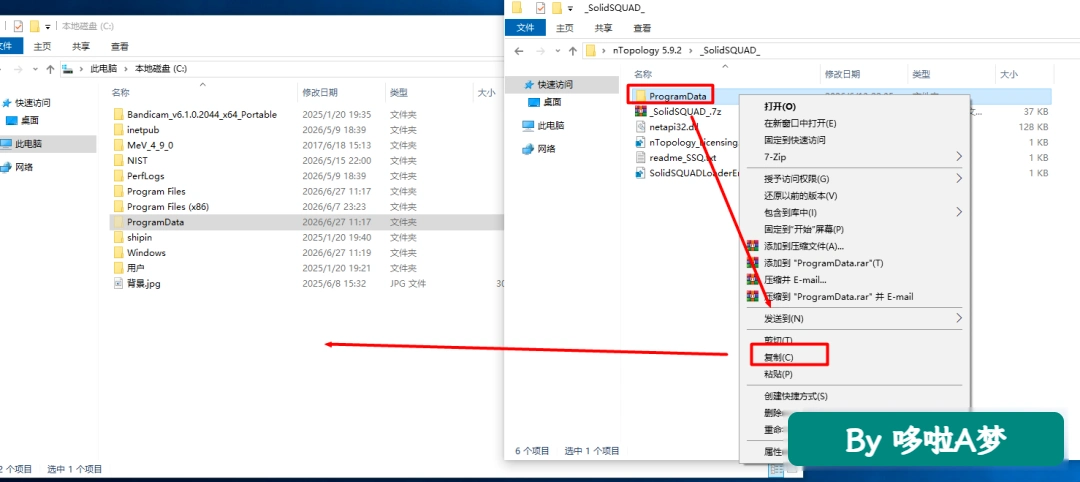Select 网络 in _SolidSQUAD_ navigation pane
The image size is (1080, 482).
[547, 149]
